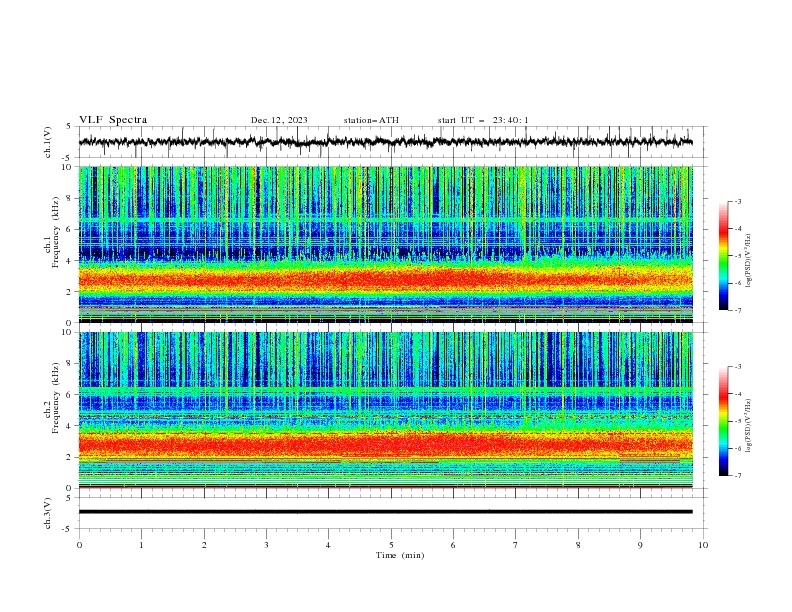This screenshot has height=612, width=792.
Task: Click the "1" tick on Time axis
Action: click(141, 545)
